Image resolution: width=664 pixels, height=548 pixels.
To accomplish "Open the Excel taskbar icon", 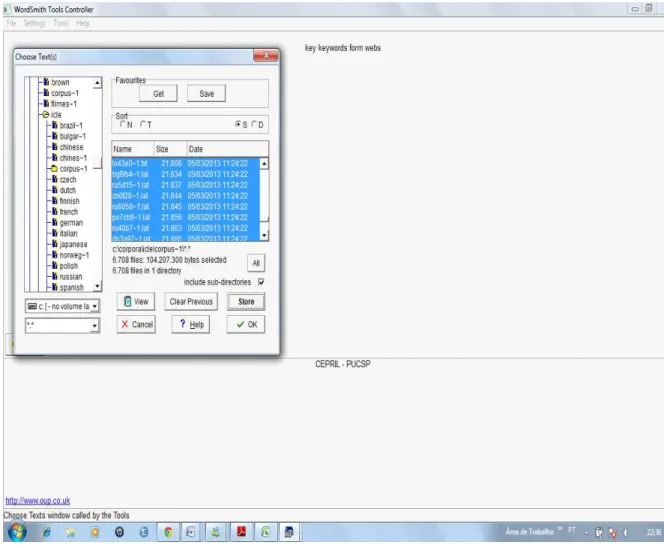I will pos(266,532).
